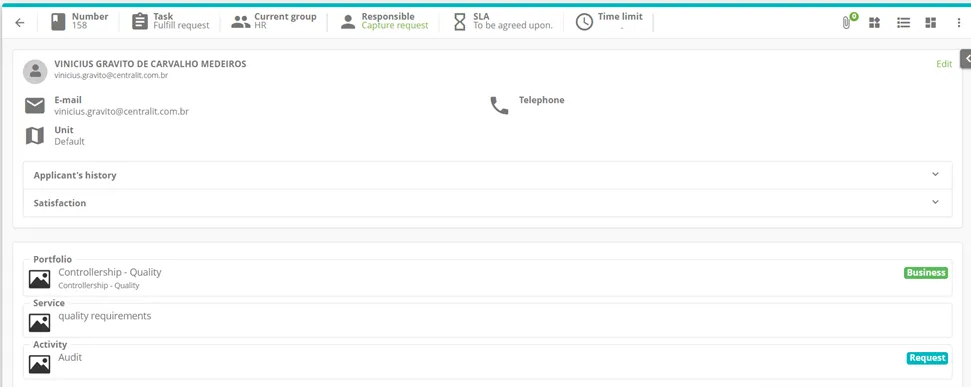
Task: Open the collapsed side panel arrow tab
Action: (965, 58)
